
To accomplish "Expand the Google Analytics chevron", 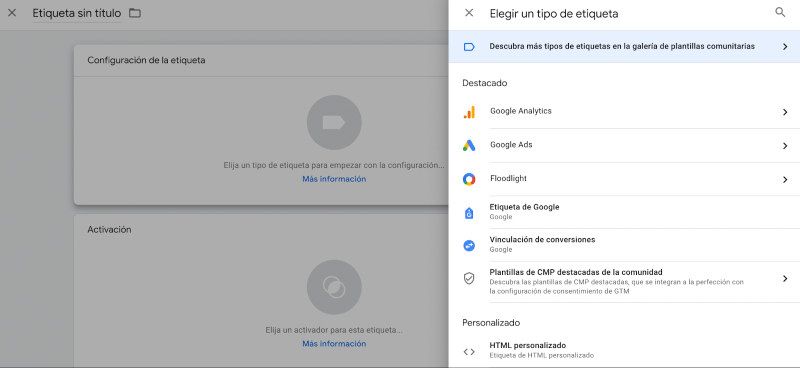I will [x=785, y=112].
